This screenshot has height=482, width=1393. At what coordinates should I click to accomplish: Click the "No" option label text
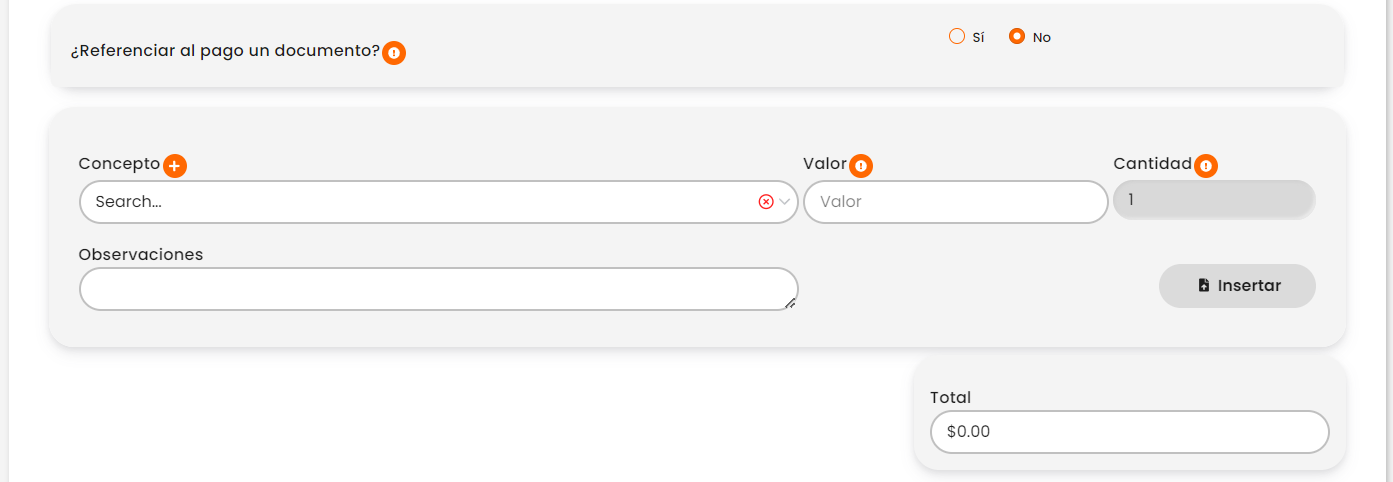[x=1042, y=38]
